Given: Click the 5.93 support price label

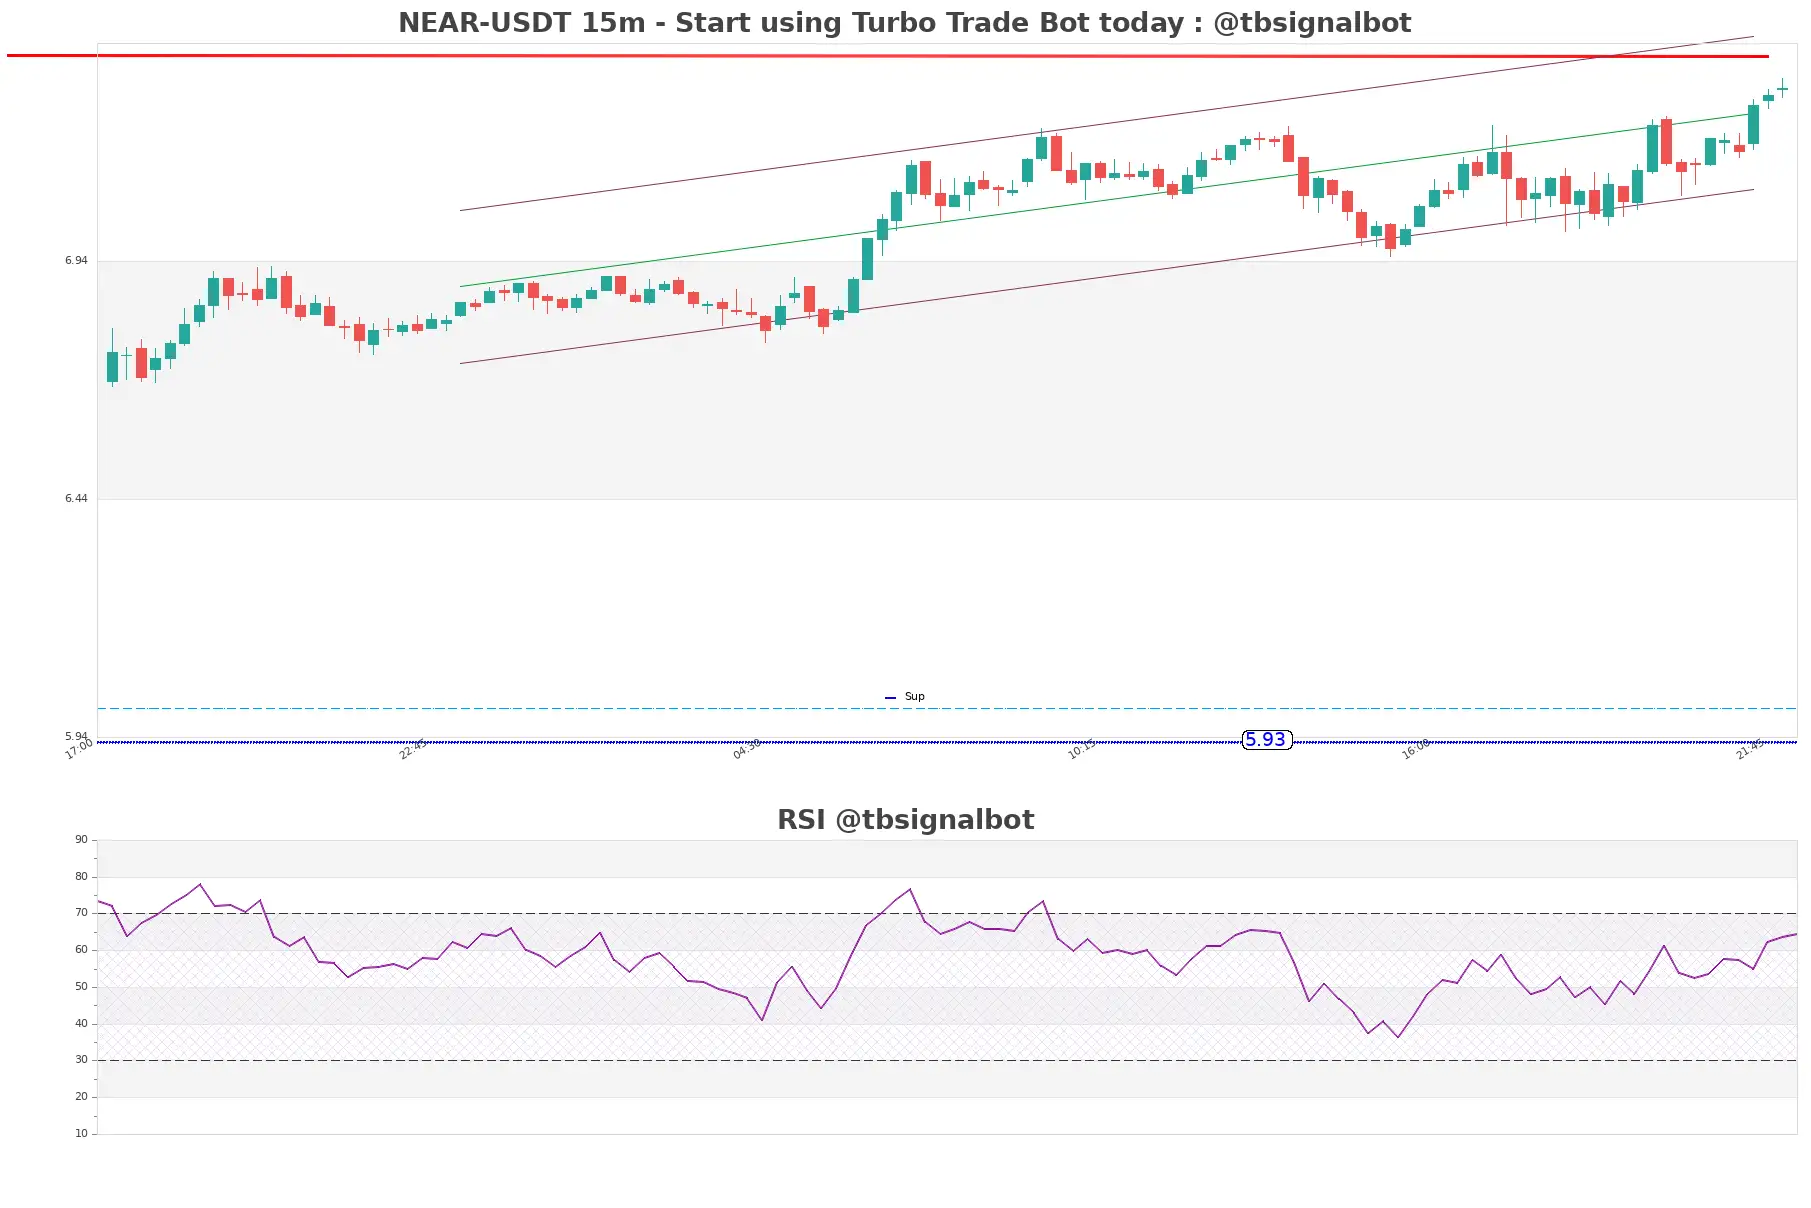Looking at the screenshot, I should 1266,740.
